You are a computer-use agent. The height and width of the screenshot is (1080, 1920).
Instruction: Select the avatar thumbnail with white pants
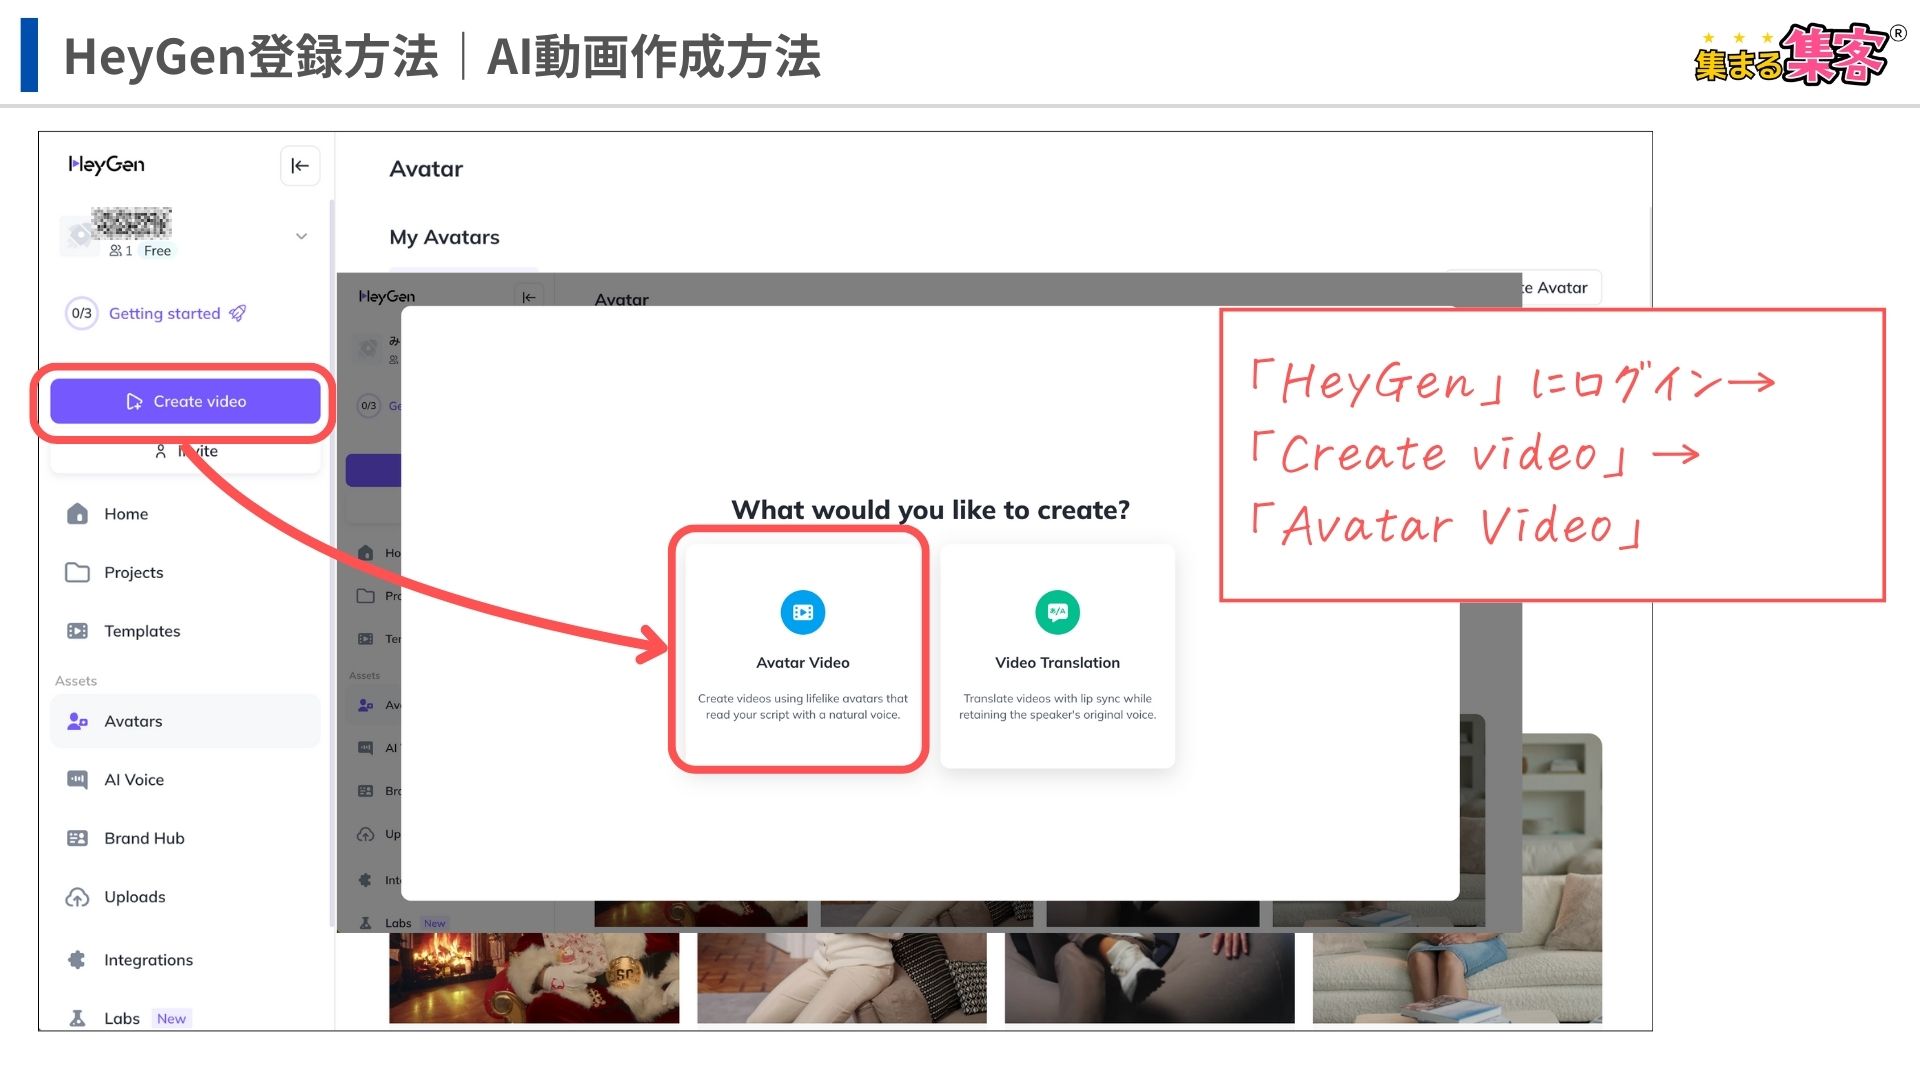coord(842,978)
